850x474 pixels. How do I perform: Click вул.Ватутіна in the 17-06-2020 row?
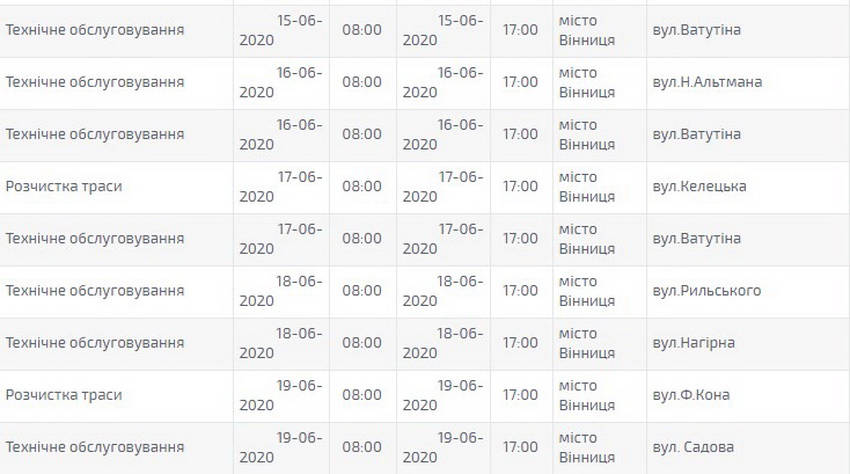click(x=696, y=239)
